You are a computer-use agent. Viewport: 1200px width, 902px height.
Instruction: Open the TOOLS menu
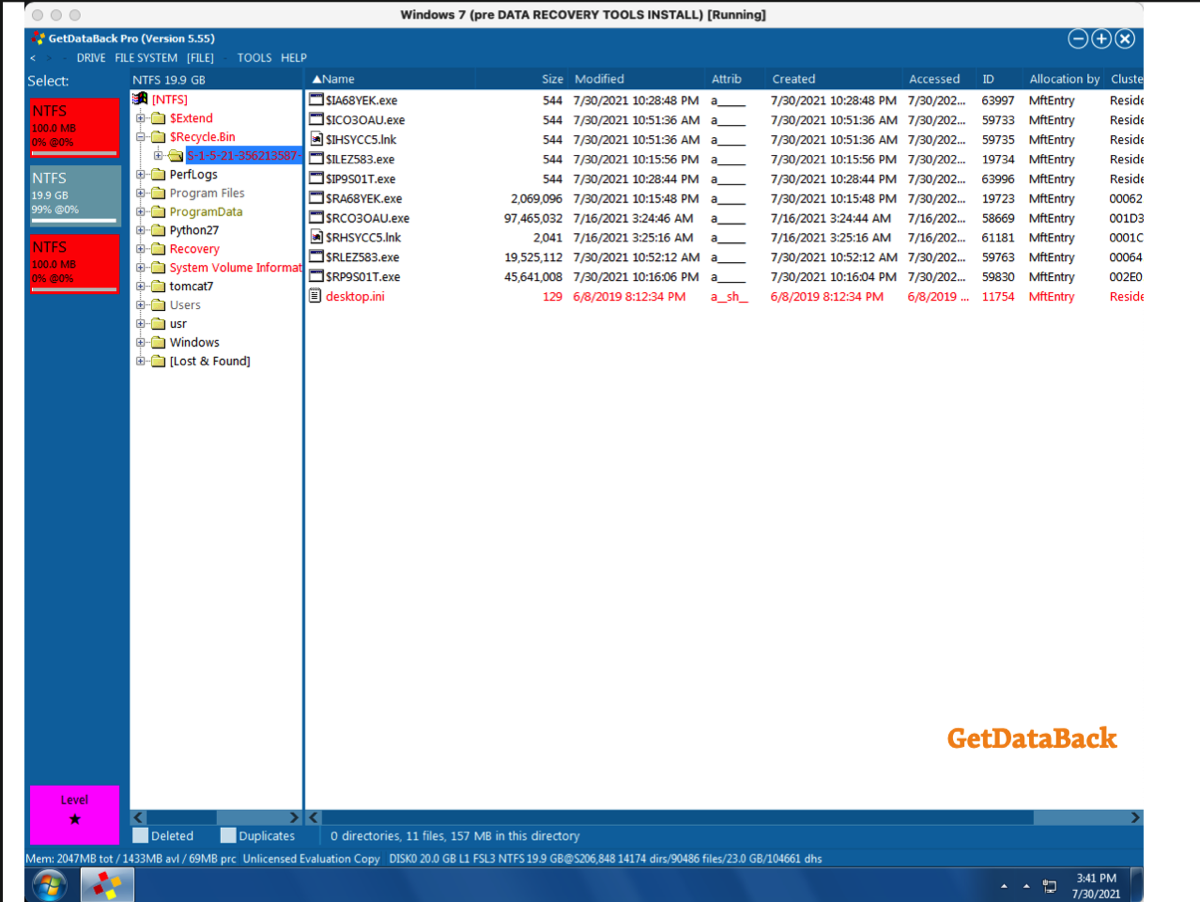[x=254, y=58]
